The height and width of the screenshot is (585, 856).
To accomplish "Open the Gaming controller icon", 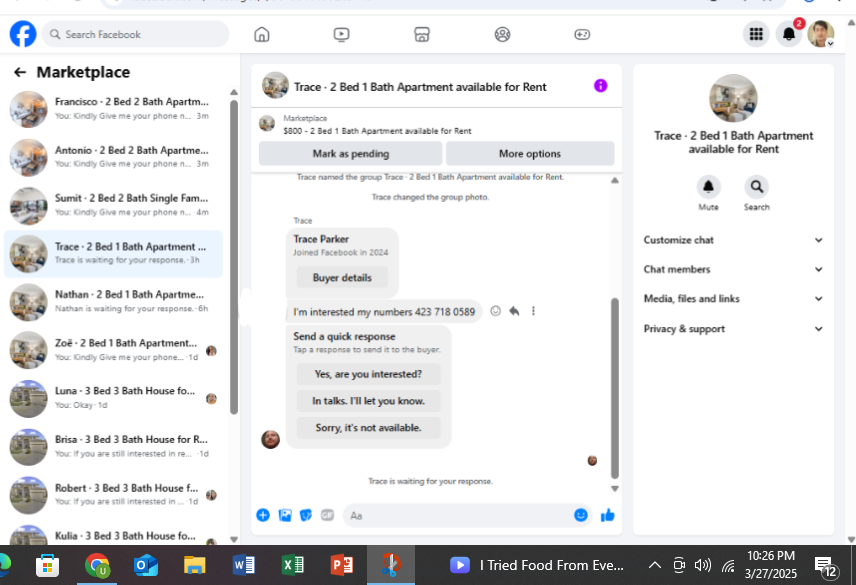I will pos(582,34).
